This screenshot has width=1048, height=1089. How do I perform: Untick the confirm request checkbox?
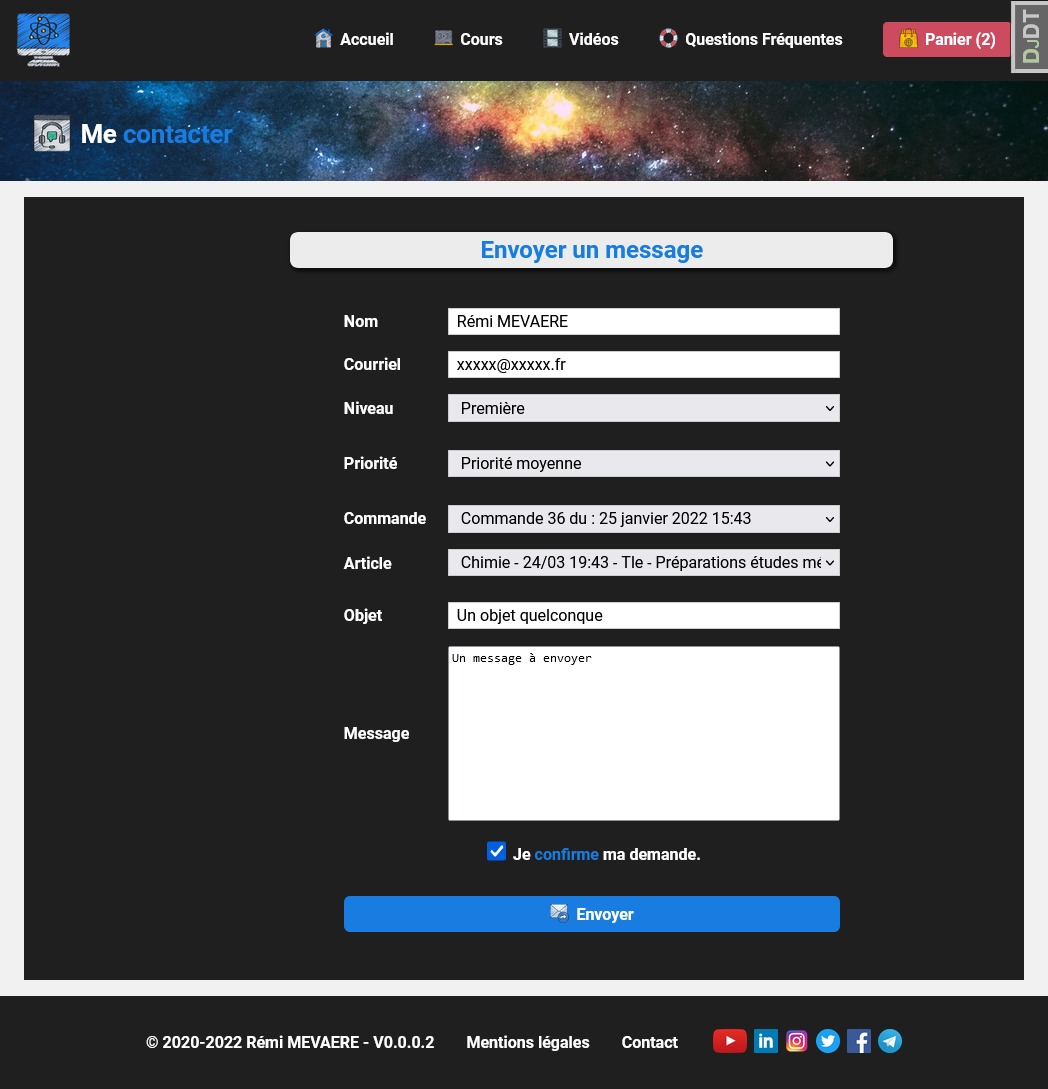tap(496, 851)
